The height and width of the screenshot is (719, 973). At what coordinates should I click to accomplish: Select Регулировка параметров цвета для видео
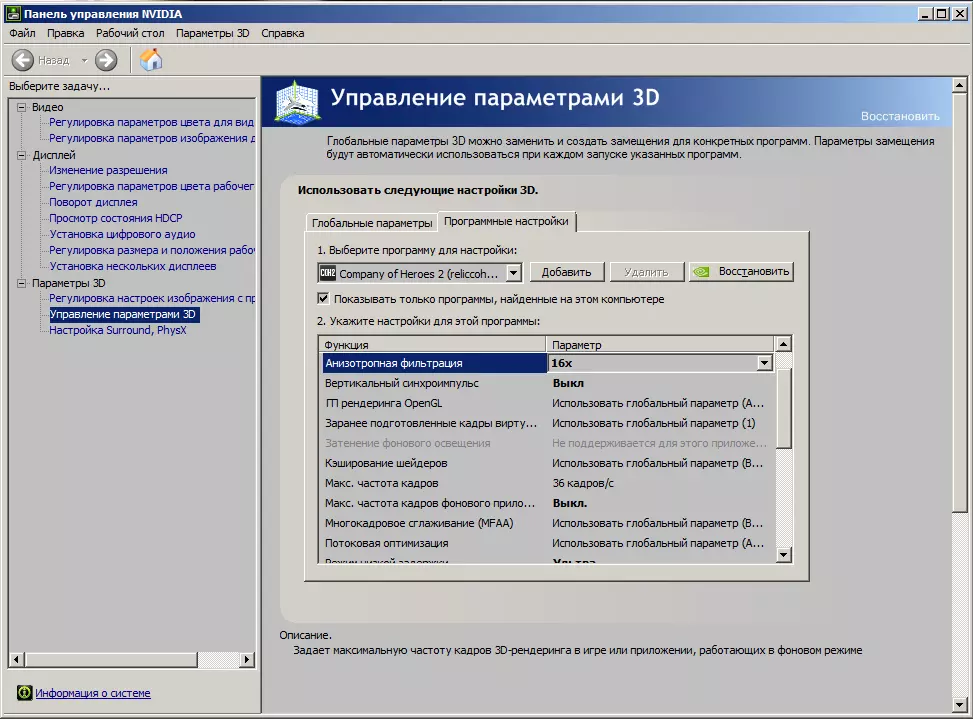pos(151,122)
